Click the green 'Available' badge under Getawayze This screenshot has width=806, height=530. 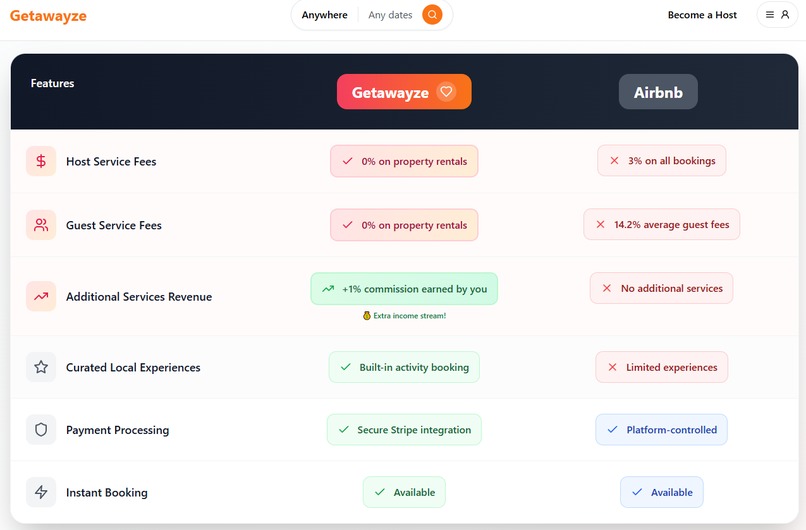coord(404,492)
